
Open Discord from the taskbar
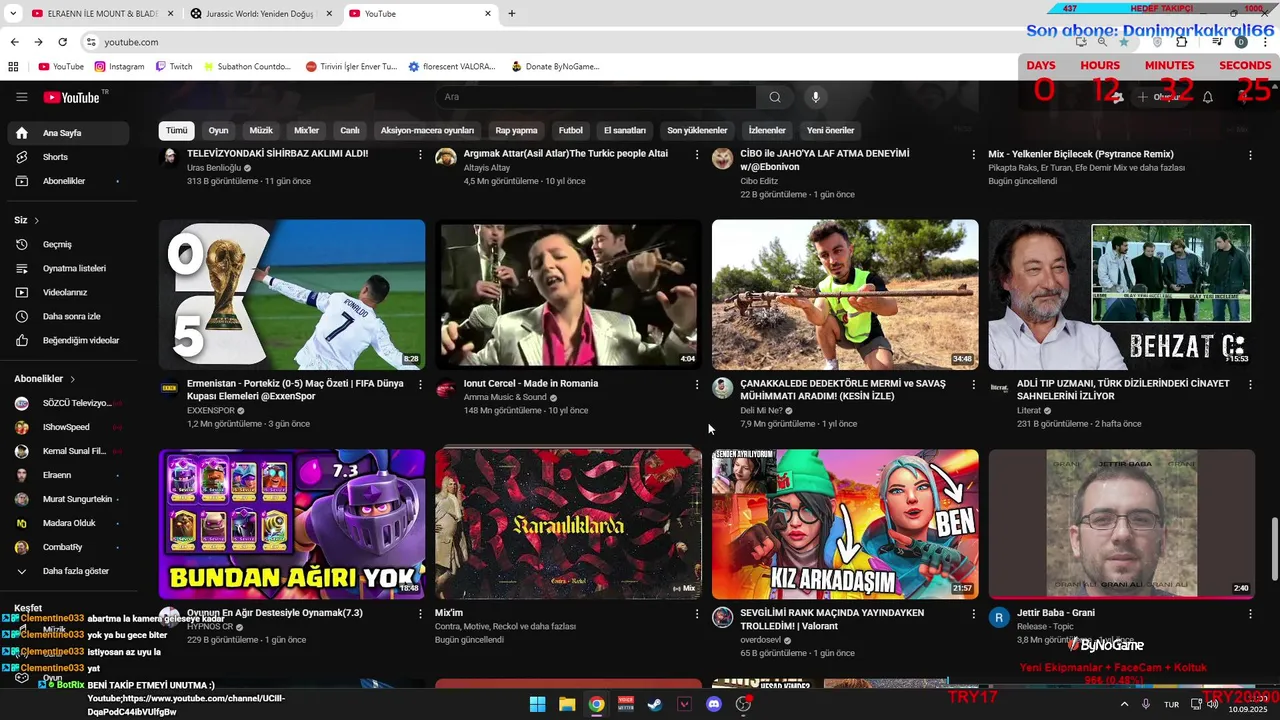coord(714,704)
